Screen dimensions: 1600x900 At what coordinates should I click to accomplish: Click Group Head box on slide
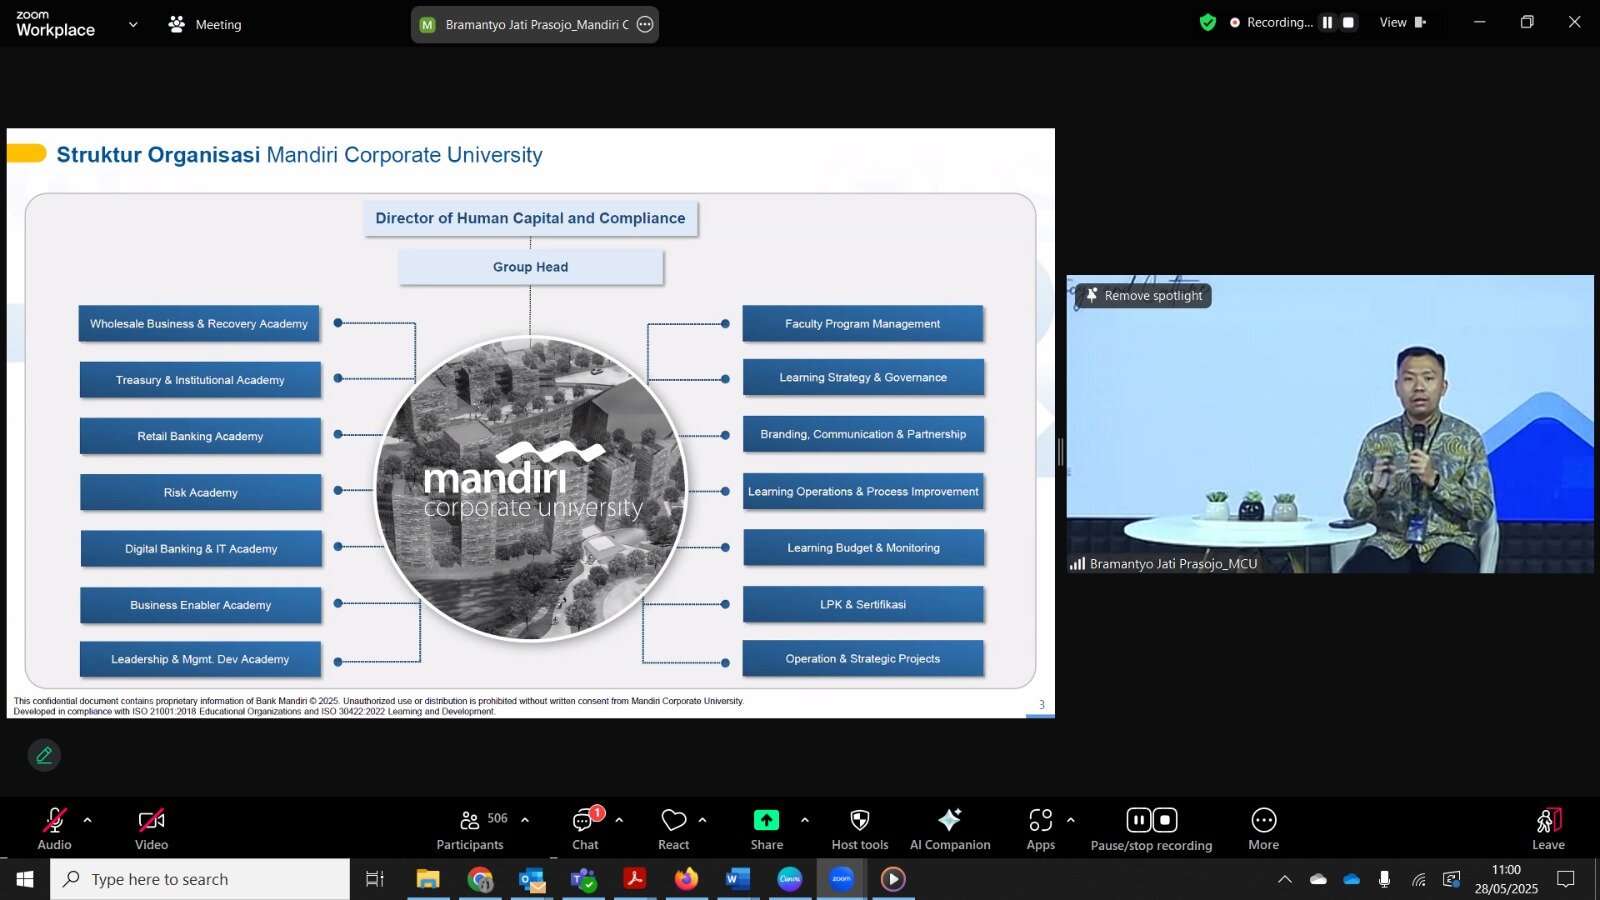point(530,267)
